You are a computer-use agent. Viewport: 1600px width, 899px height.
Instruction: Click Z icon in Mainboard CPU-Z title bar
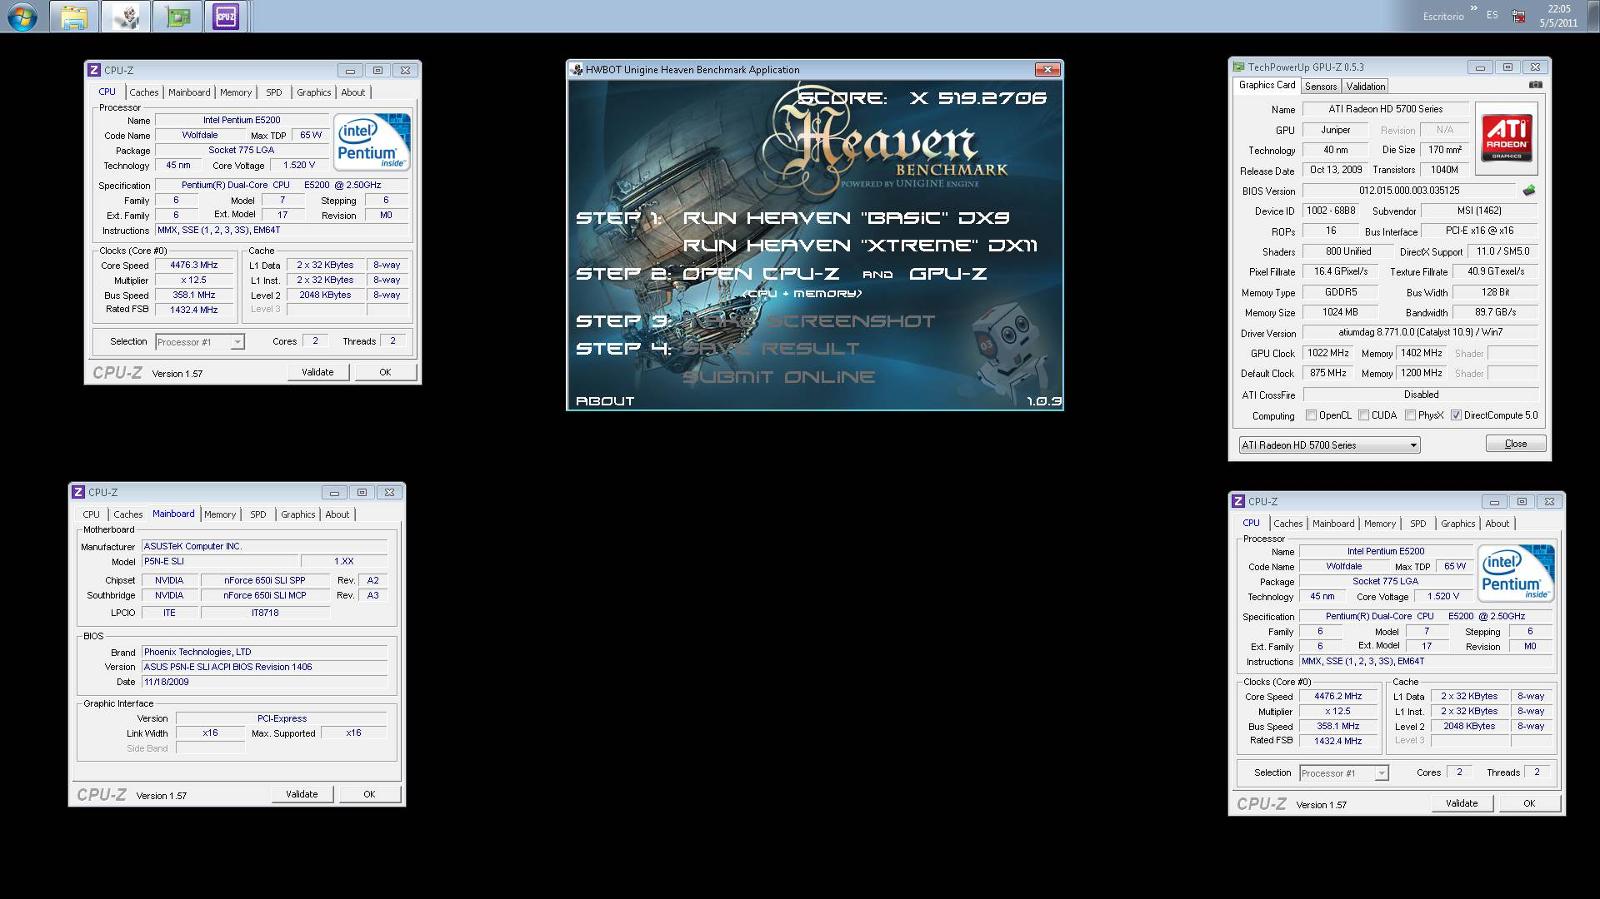click(78, 492)
